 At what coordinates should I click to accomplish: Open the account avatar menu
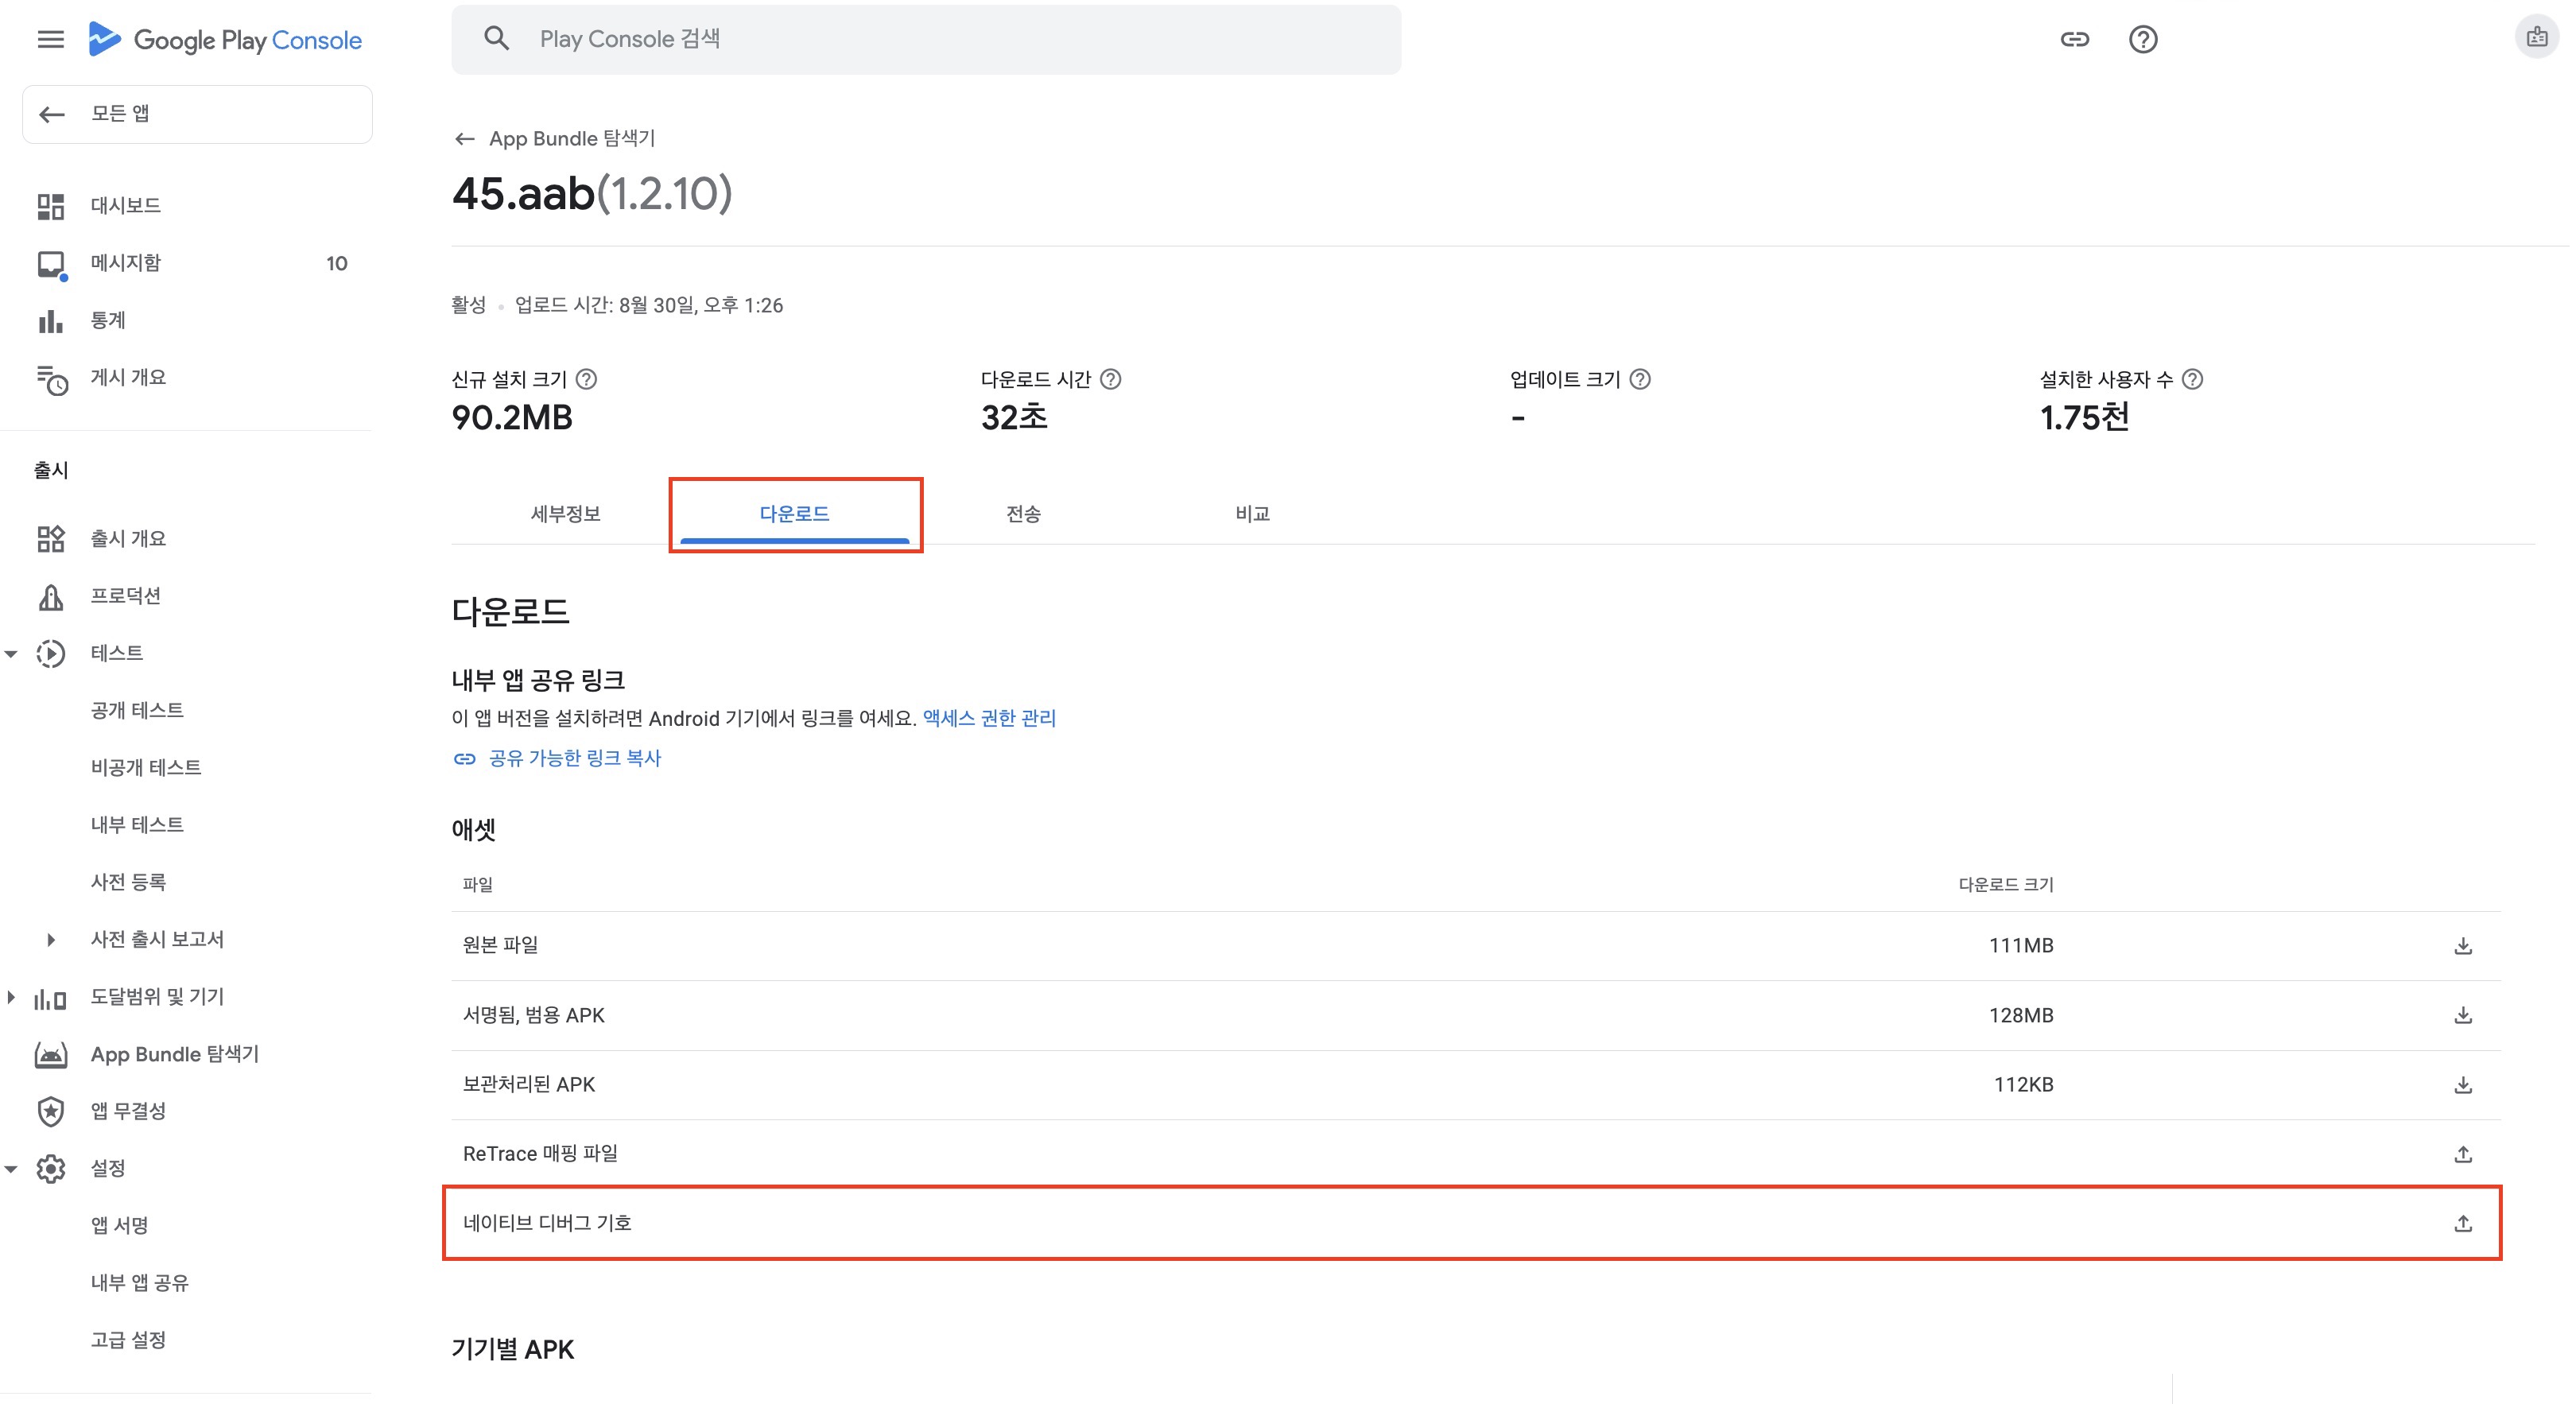(x=2536, y=38)
